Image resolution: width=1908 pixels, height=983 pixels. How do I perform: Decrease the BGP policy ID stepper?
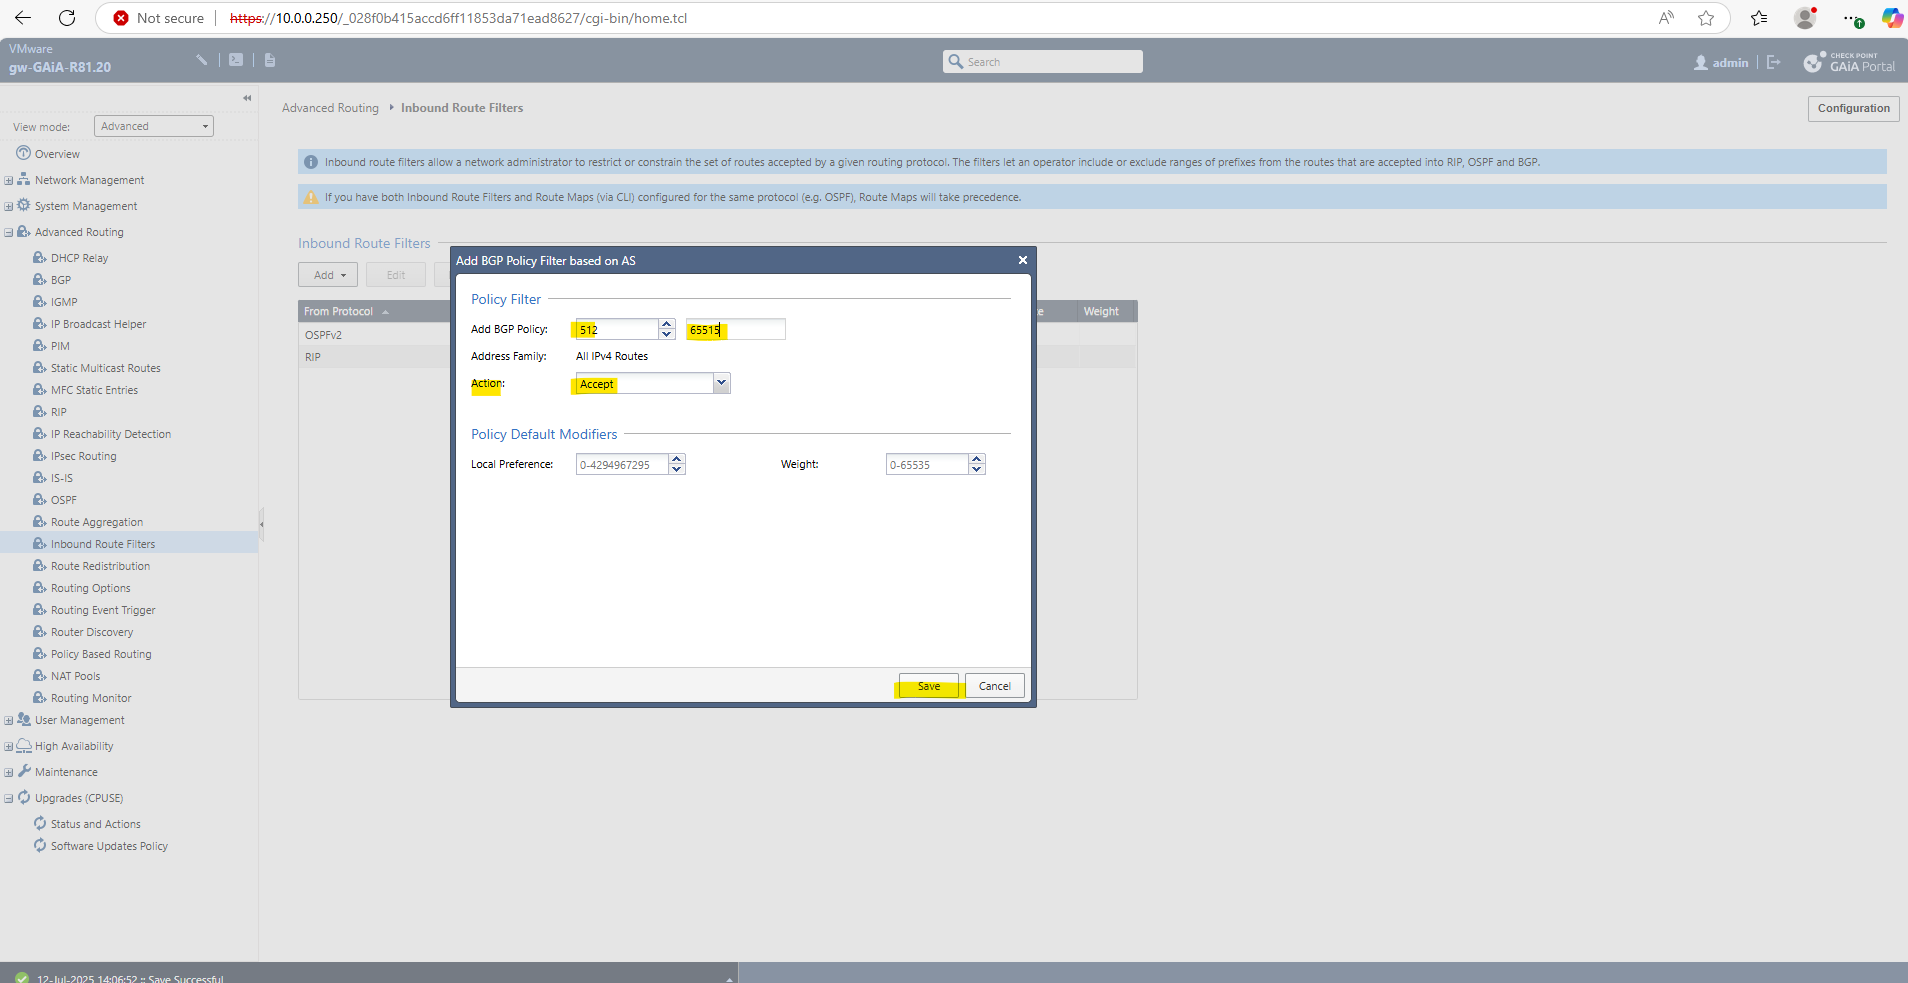pos(667,334)
